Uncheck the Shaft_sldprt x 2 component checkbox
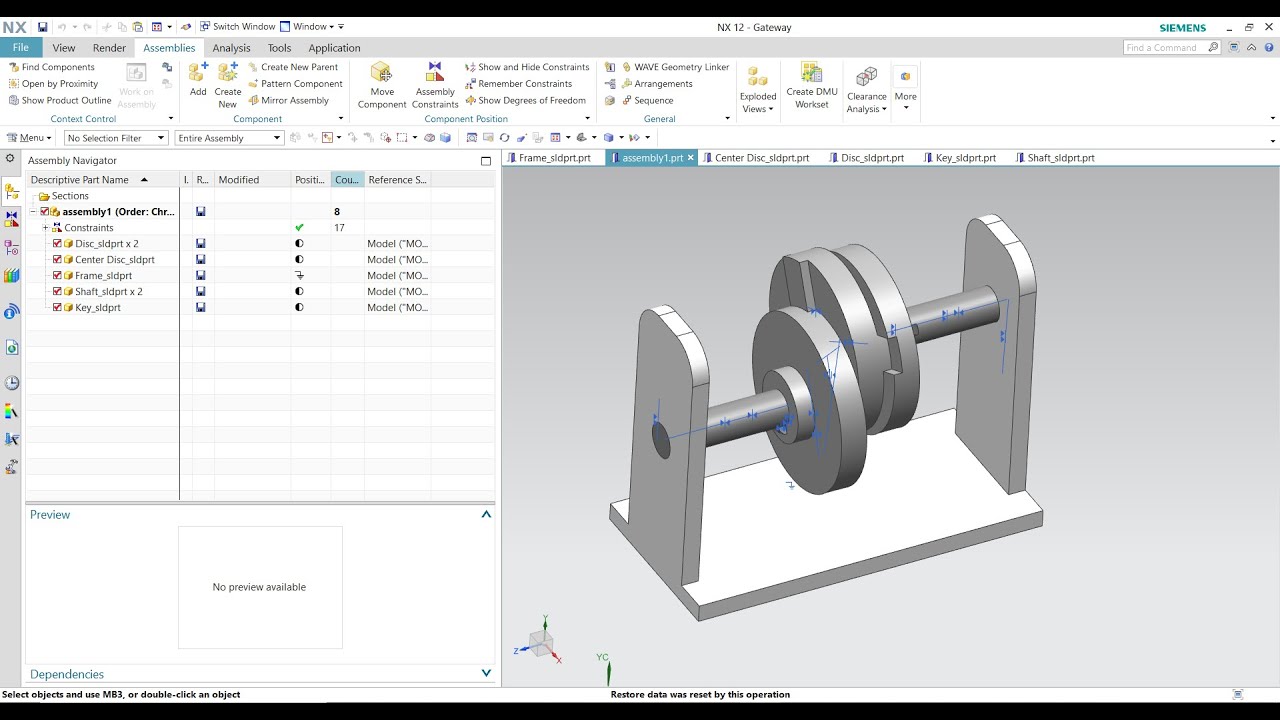The image size is (1280, 720). coord(58,292)
